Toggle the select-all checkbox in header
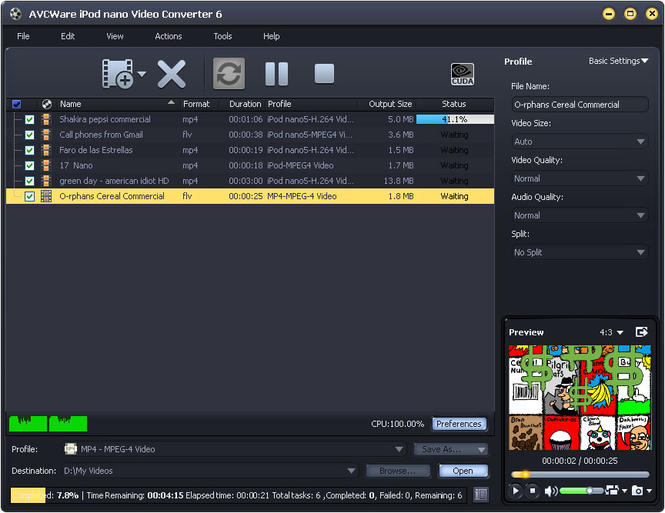The width and height of the screenshot is (665, 513). 17,104
